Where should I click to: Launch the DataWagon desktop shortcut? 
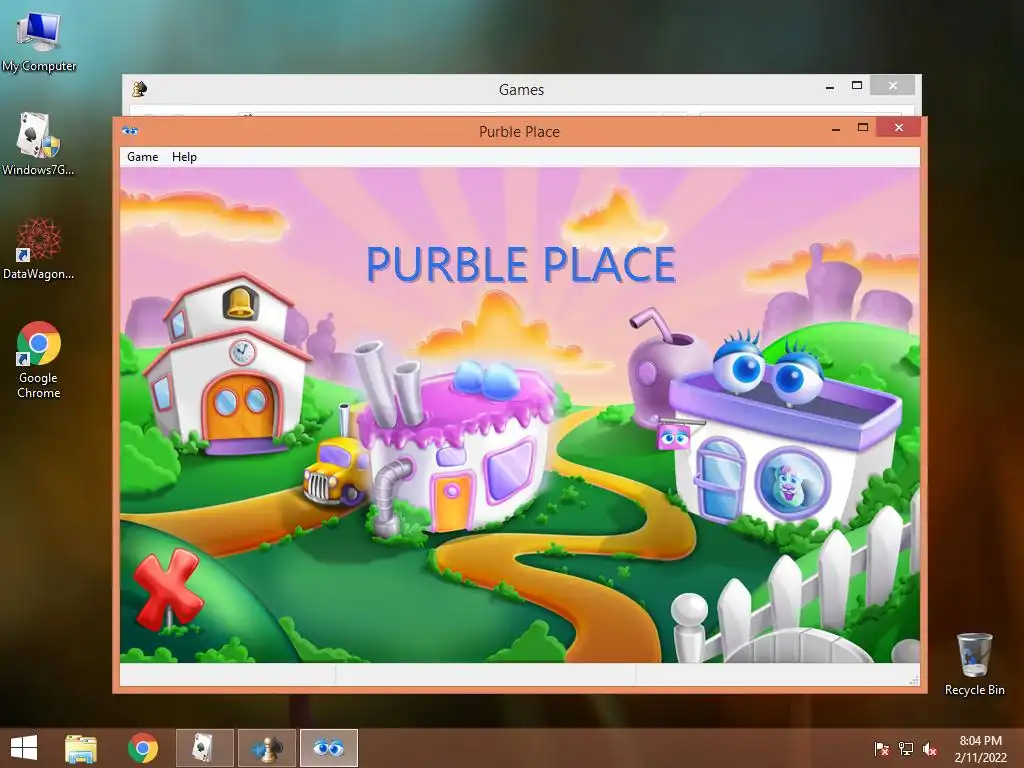point(39,248)
